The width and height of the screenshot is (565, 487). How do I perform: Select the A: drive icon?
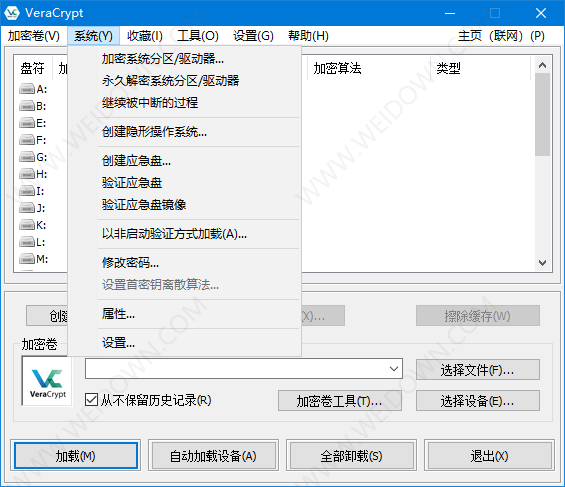27,89
